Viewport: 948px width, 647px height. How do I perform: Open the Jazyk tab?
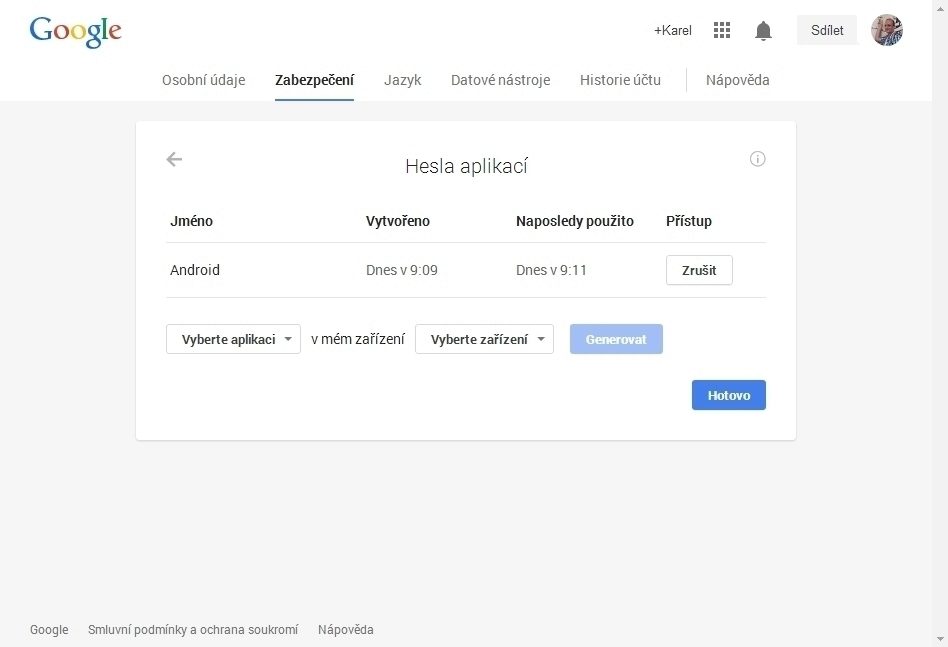(x=403, y=80)
